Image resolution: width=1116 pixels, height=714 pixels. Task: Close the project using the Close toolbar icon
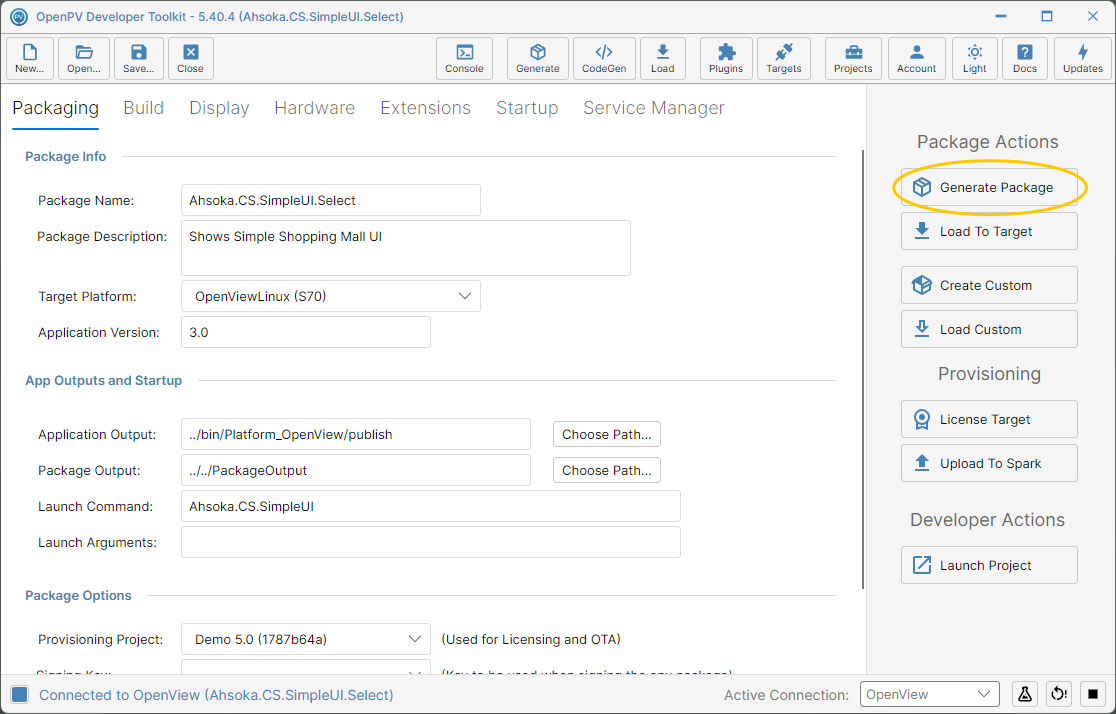191,58
